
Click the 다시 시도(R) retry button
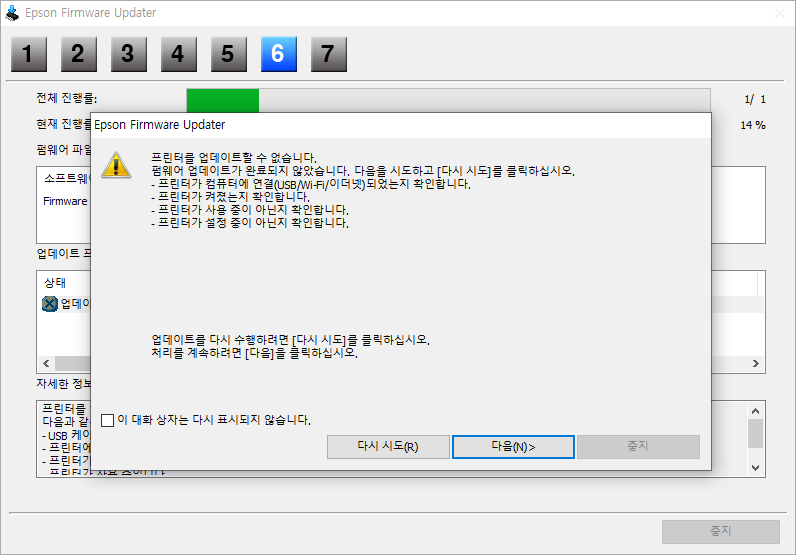click(388, 447)
